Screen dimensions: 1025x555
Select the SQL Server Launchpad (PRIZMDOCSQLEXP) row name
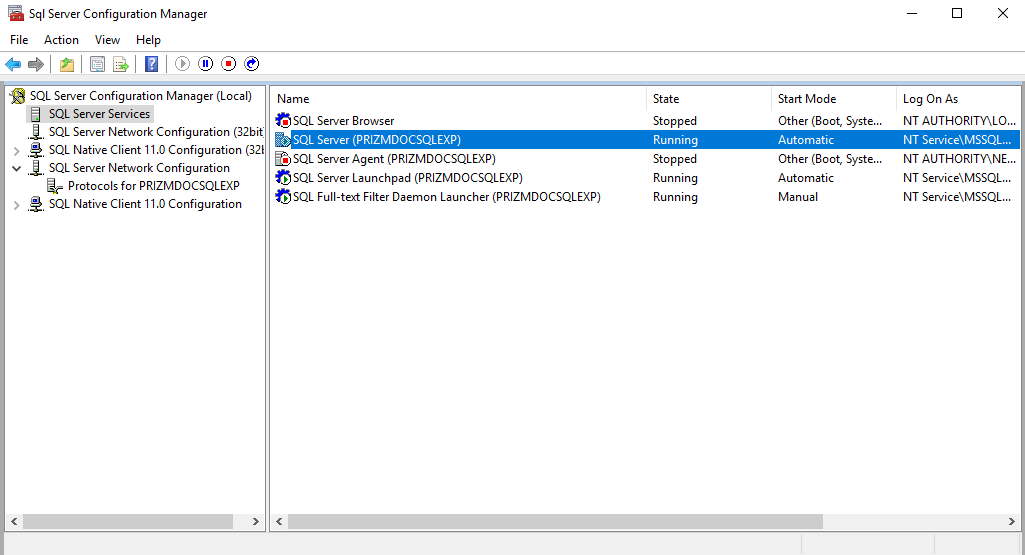[408, 178]
